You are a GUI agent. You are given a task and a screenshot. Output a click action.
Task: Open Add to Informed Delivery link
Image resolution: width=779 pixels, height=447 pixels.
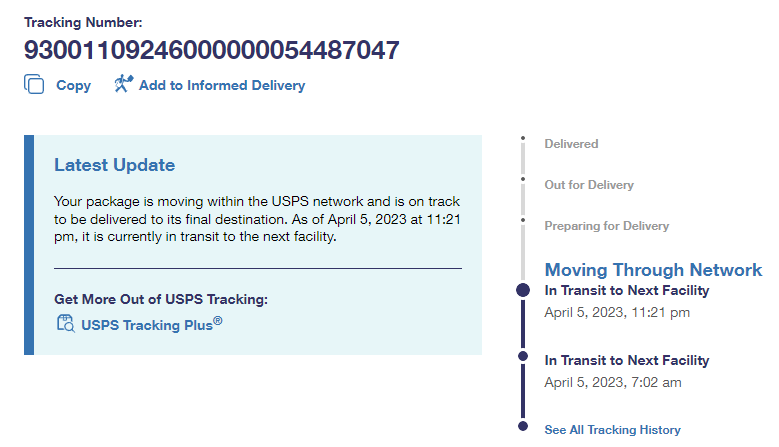[221, 86]
